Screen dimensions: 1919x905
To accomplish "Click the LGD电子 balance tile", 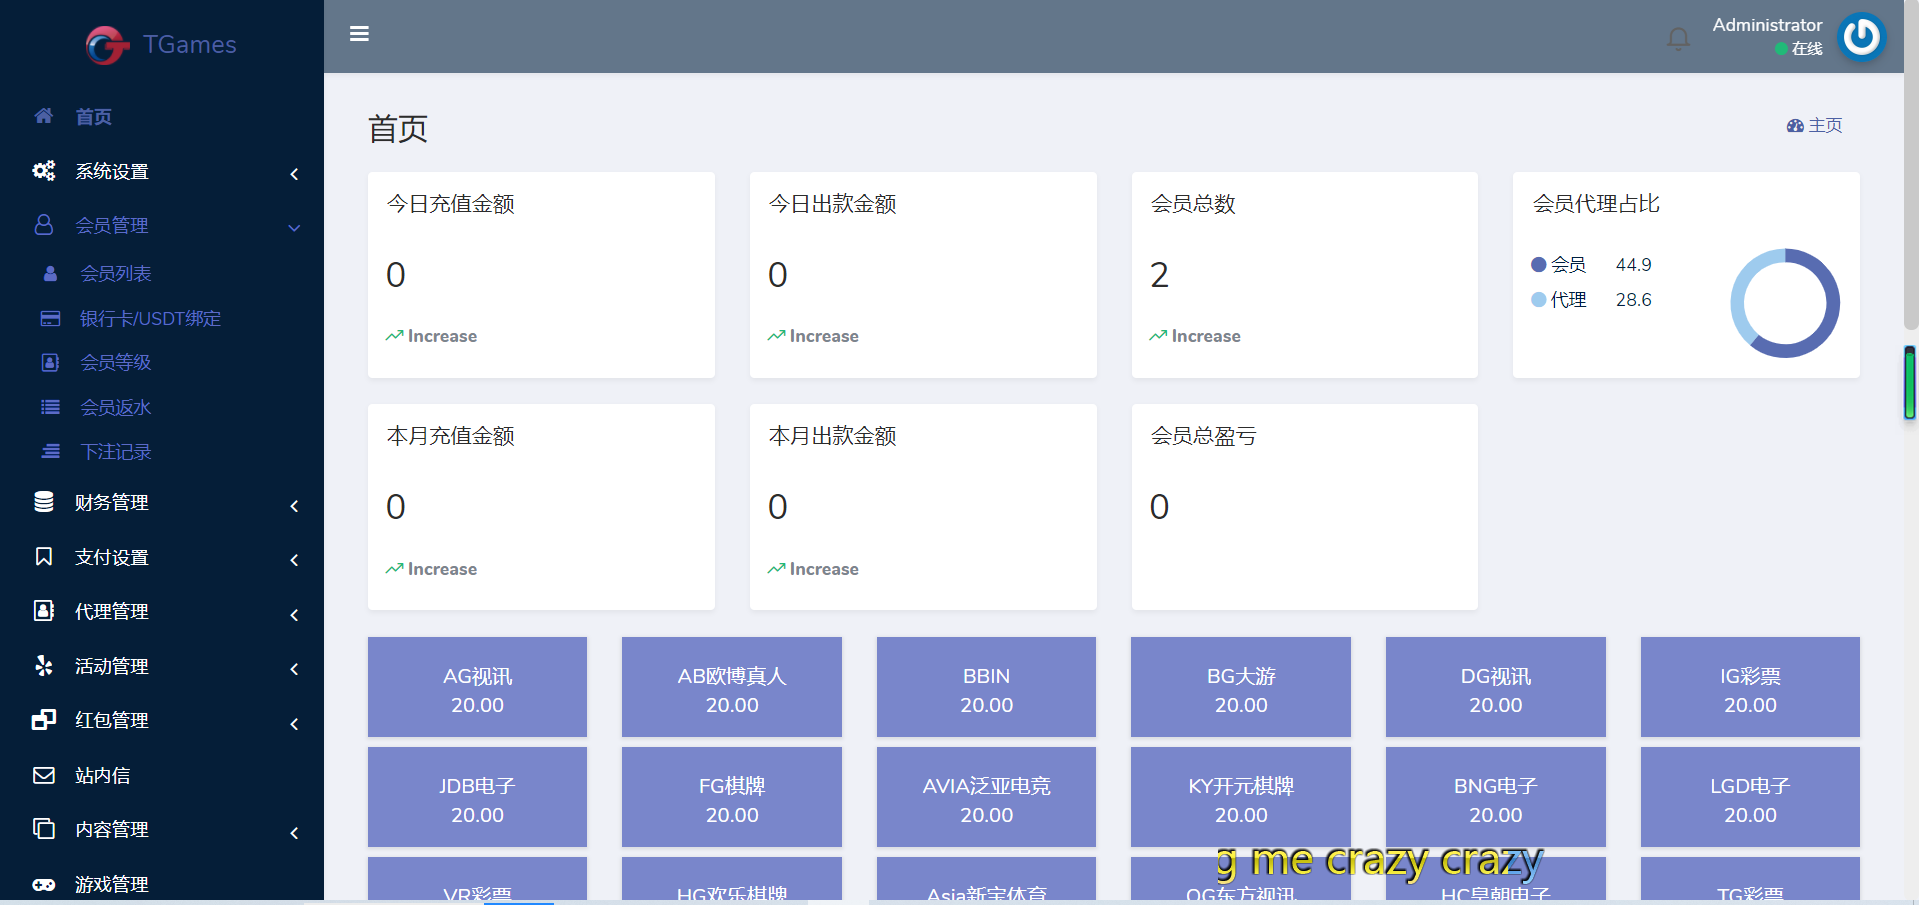I will point(1750,797).
